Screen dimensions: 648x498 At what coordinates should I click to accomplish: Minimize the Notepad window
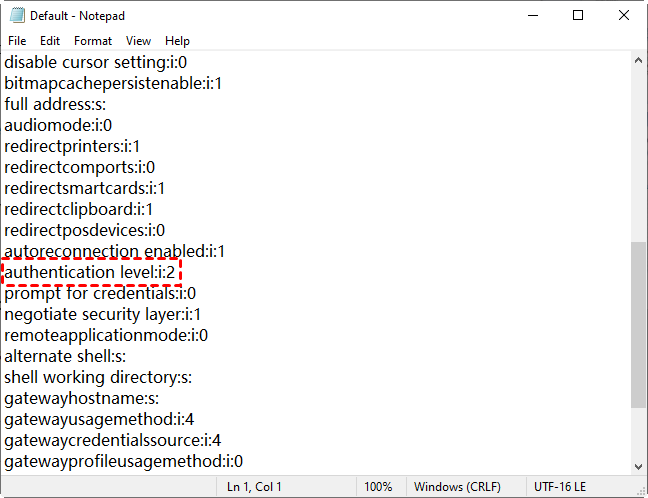coord(531,16)
